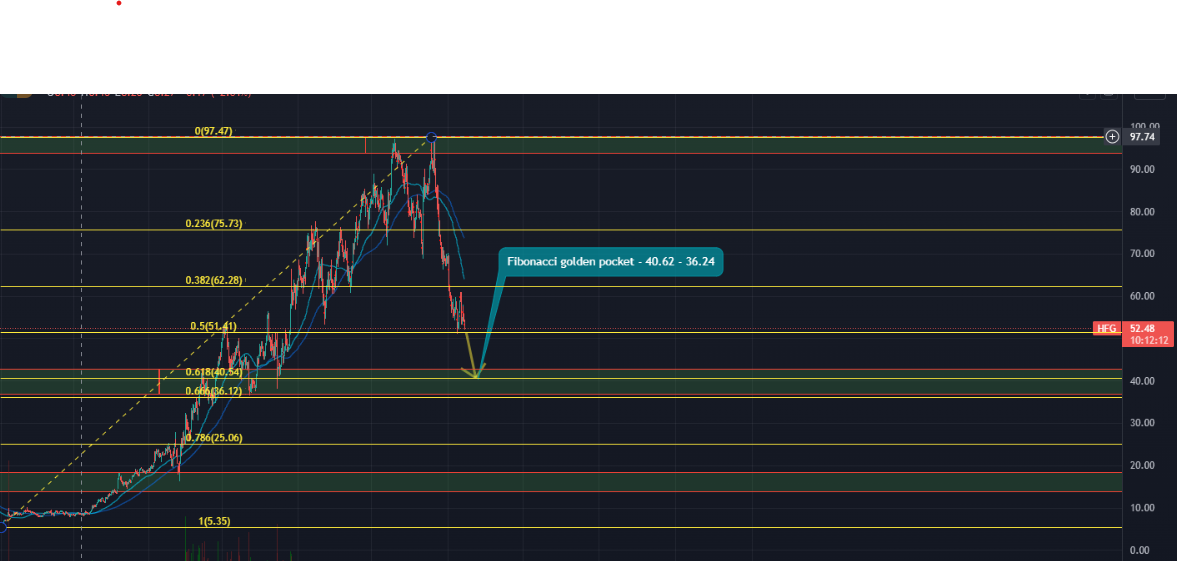Click the 0.666(36.12) Fibonacci level label
Screen dimensions: 1177x561
(x=214, y=391)
